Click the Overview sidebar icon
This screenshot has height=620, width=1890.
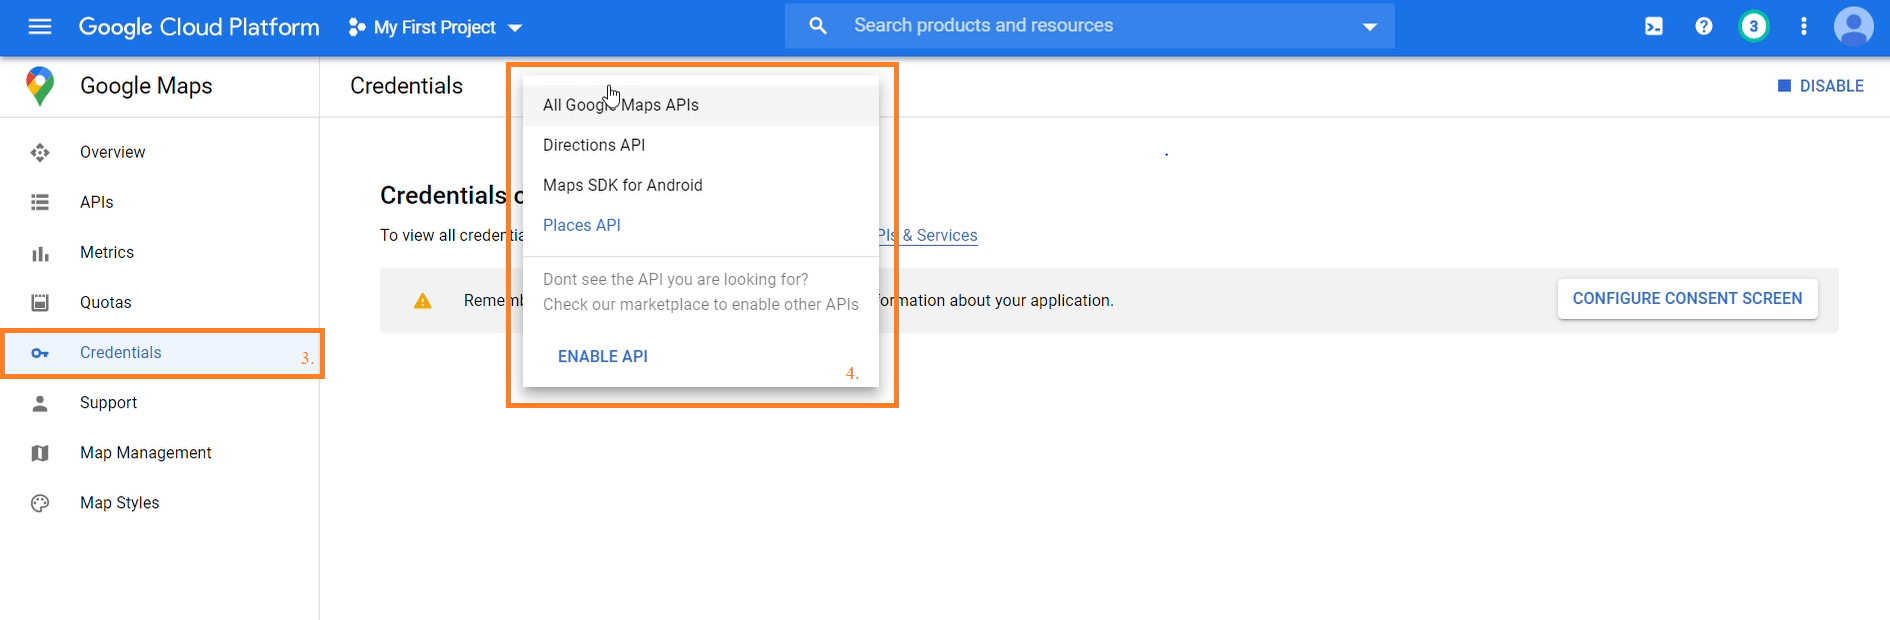tap(40, 152)
